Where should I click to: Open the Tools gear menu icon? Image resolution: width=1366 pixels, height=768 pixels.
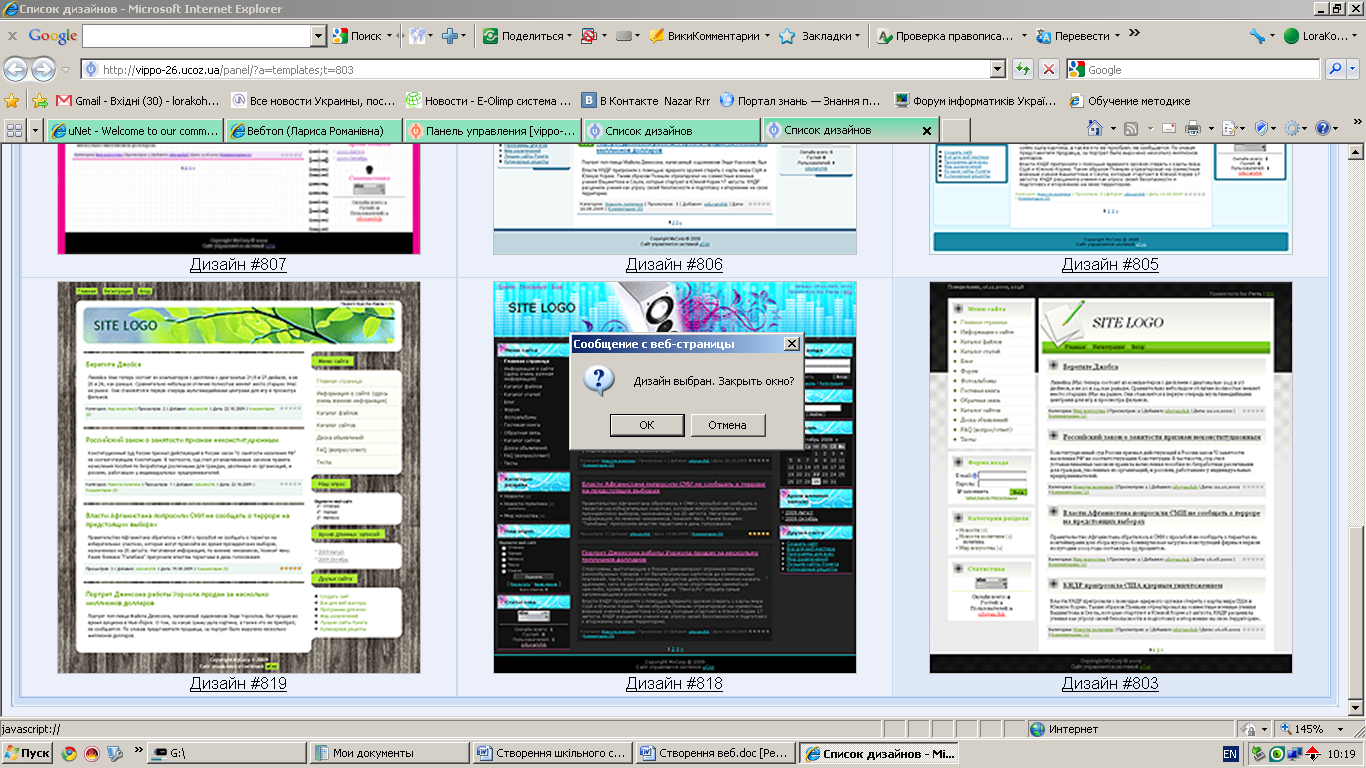click(x=1293, y=128)
